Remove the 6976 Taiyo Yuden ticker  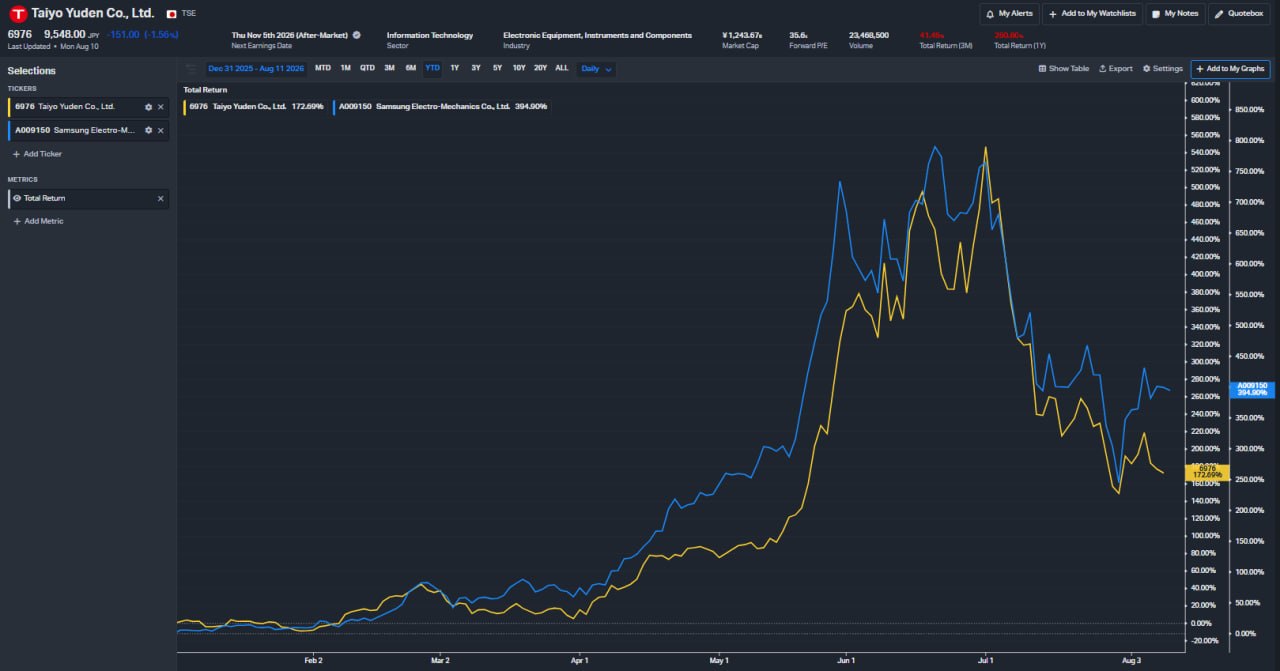tap(160, 107)
